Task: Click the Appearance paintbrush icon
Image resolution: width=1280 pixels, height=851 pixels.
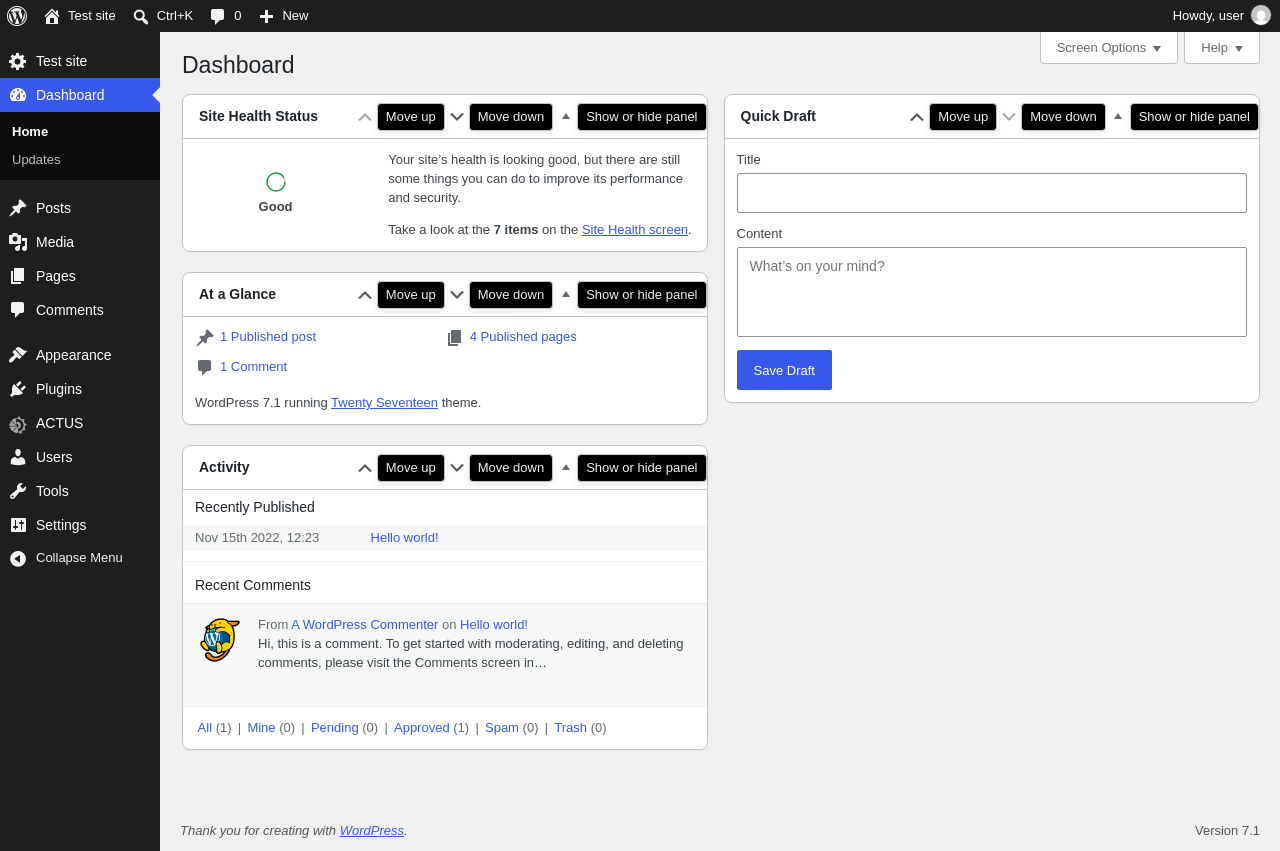Action: (x=18, y=355)
